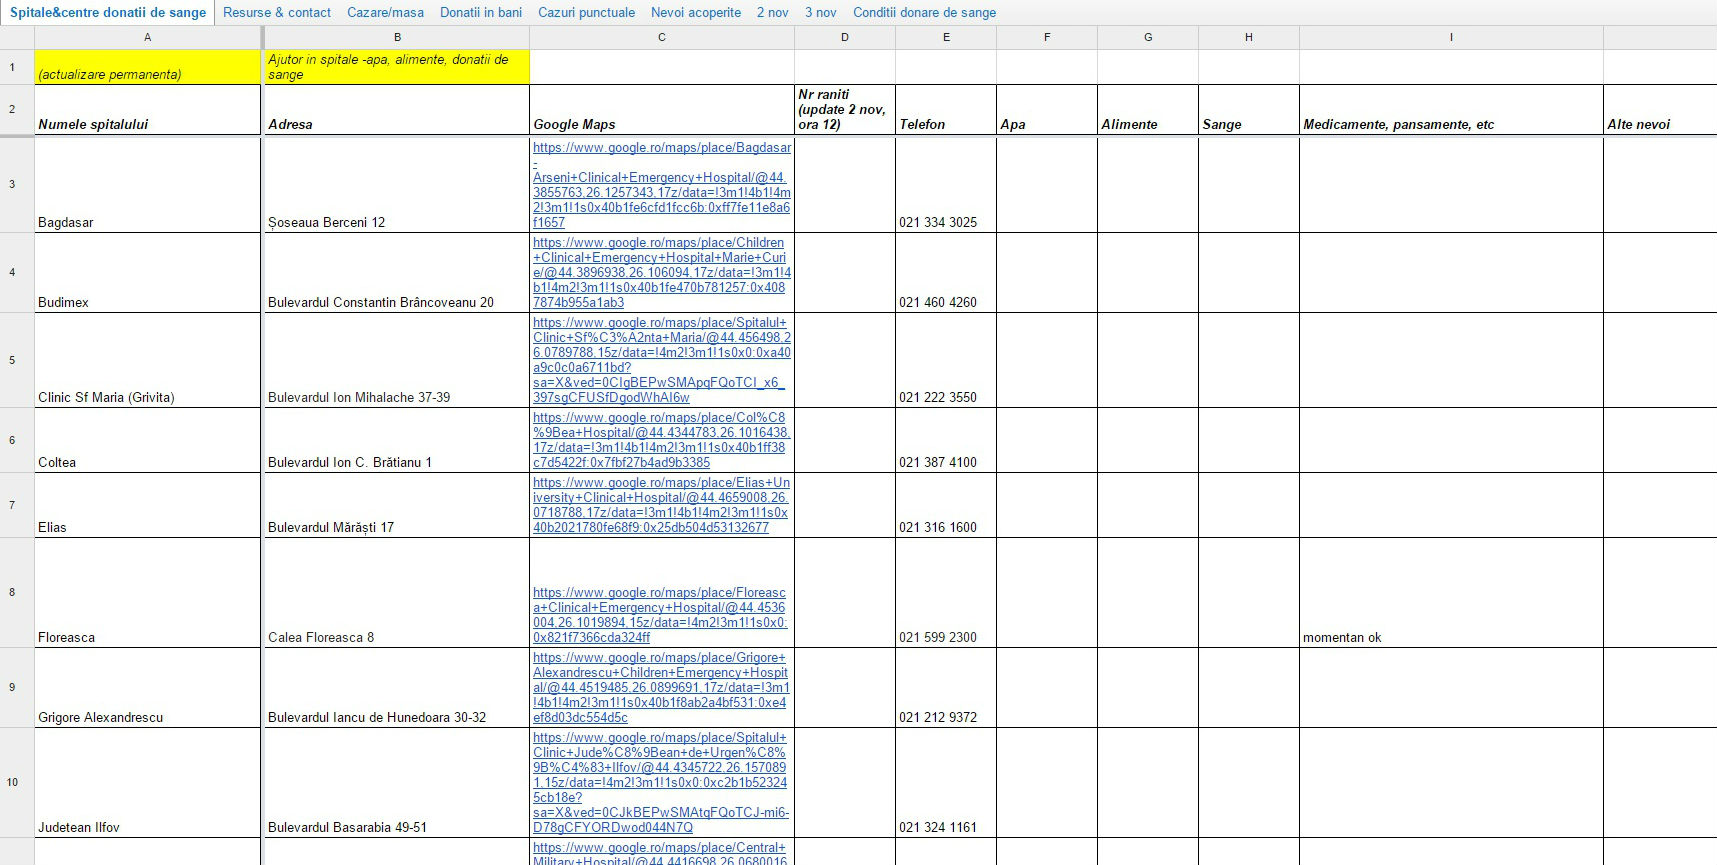This screenshot has width=1717, height=865.
Task: Select the yellow 'Ajutor in spitale' cell
Action: click(x=396, y=67)
